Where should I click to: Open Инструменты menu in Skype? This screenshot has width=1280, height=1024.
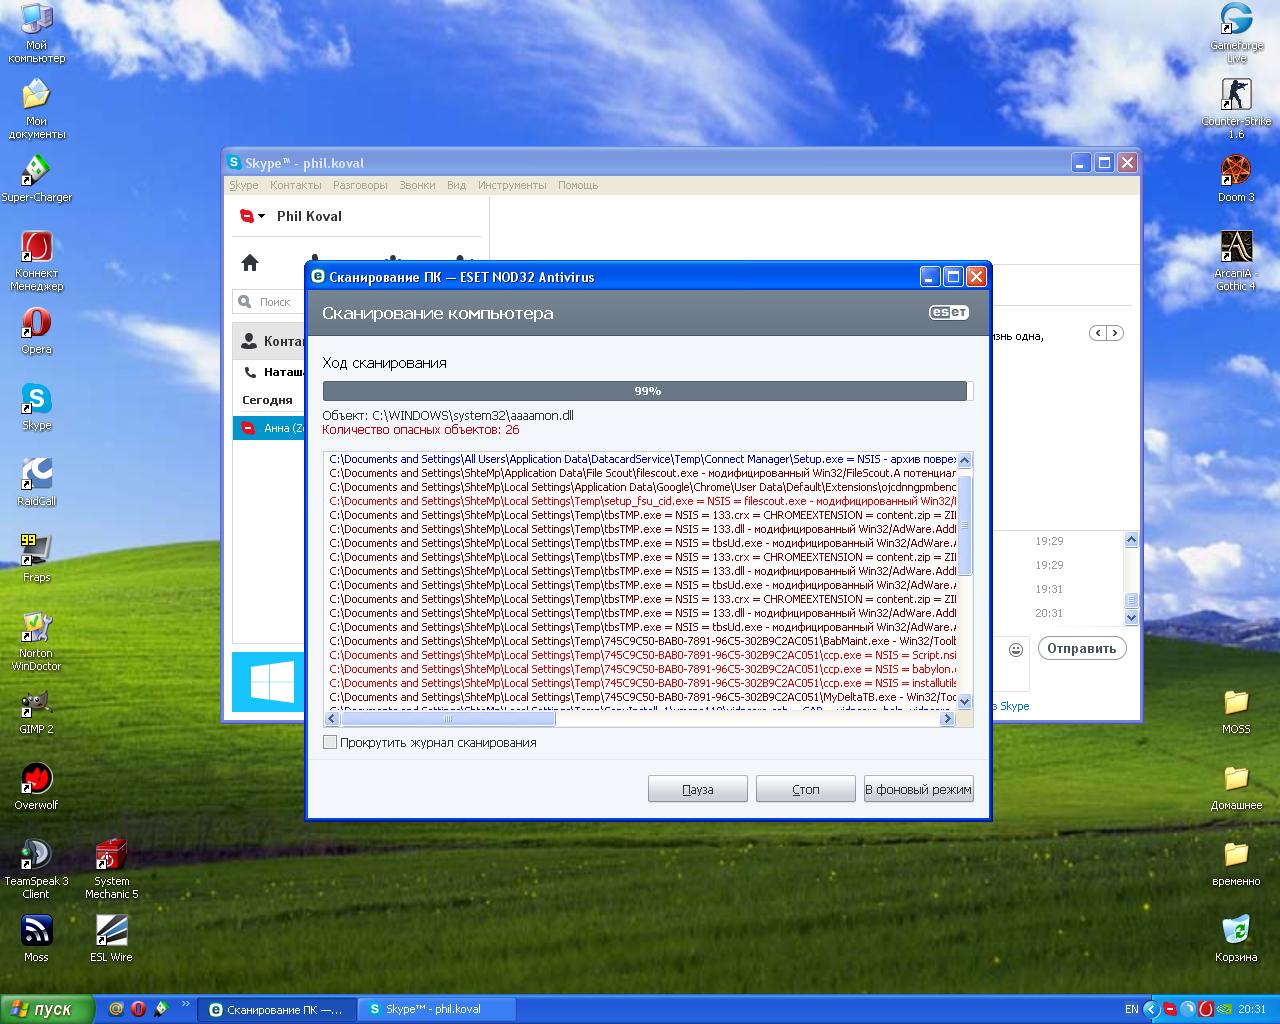(512, 185)
